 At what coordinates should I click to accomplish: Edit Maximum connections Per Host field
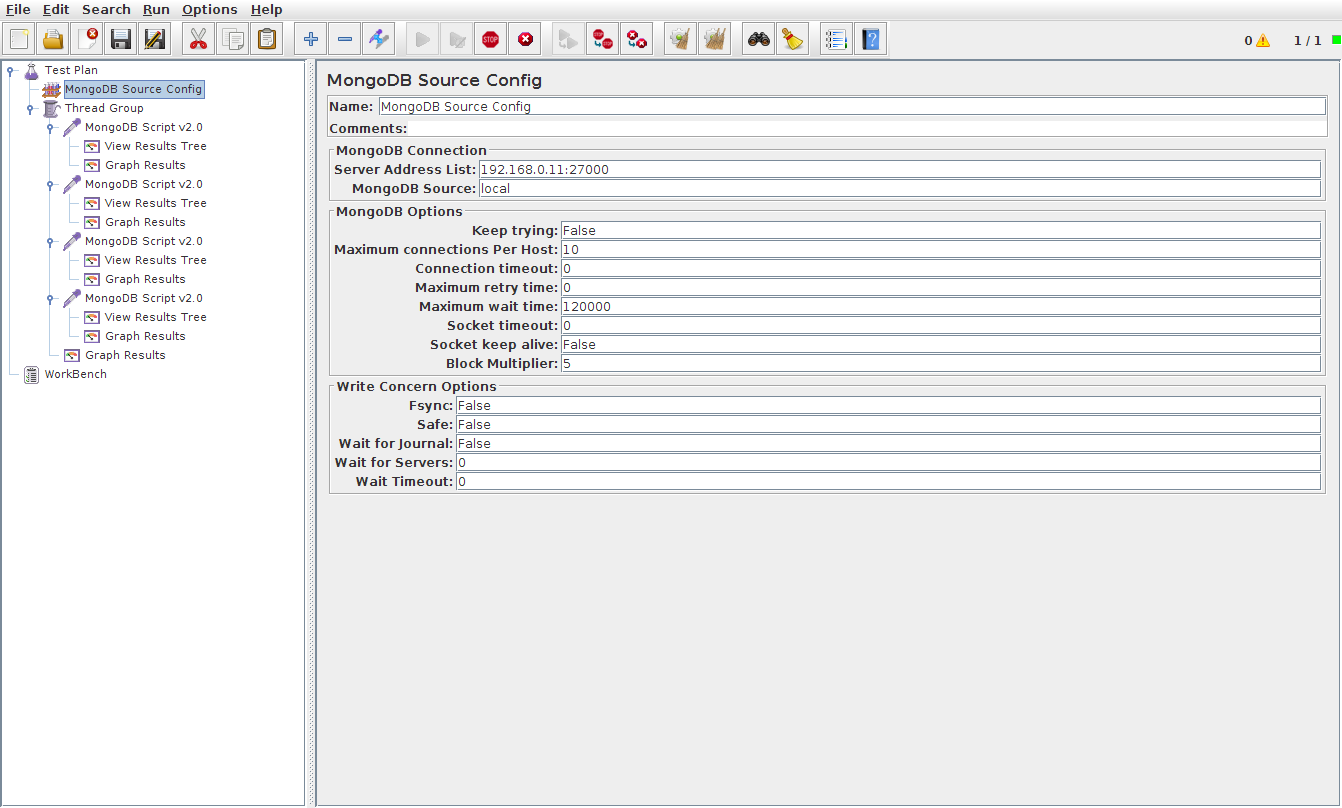(x=941, y=249)
